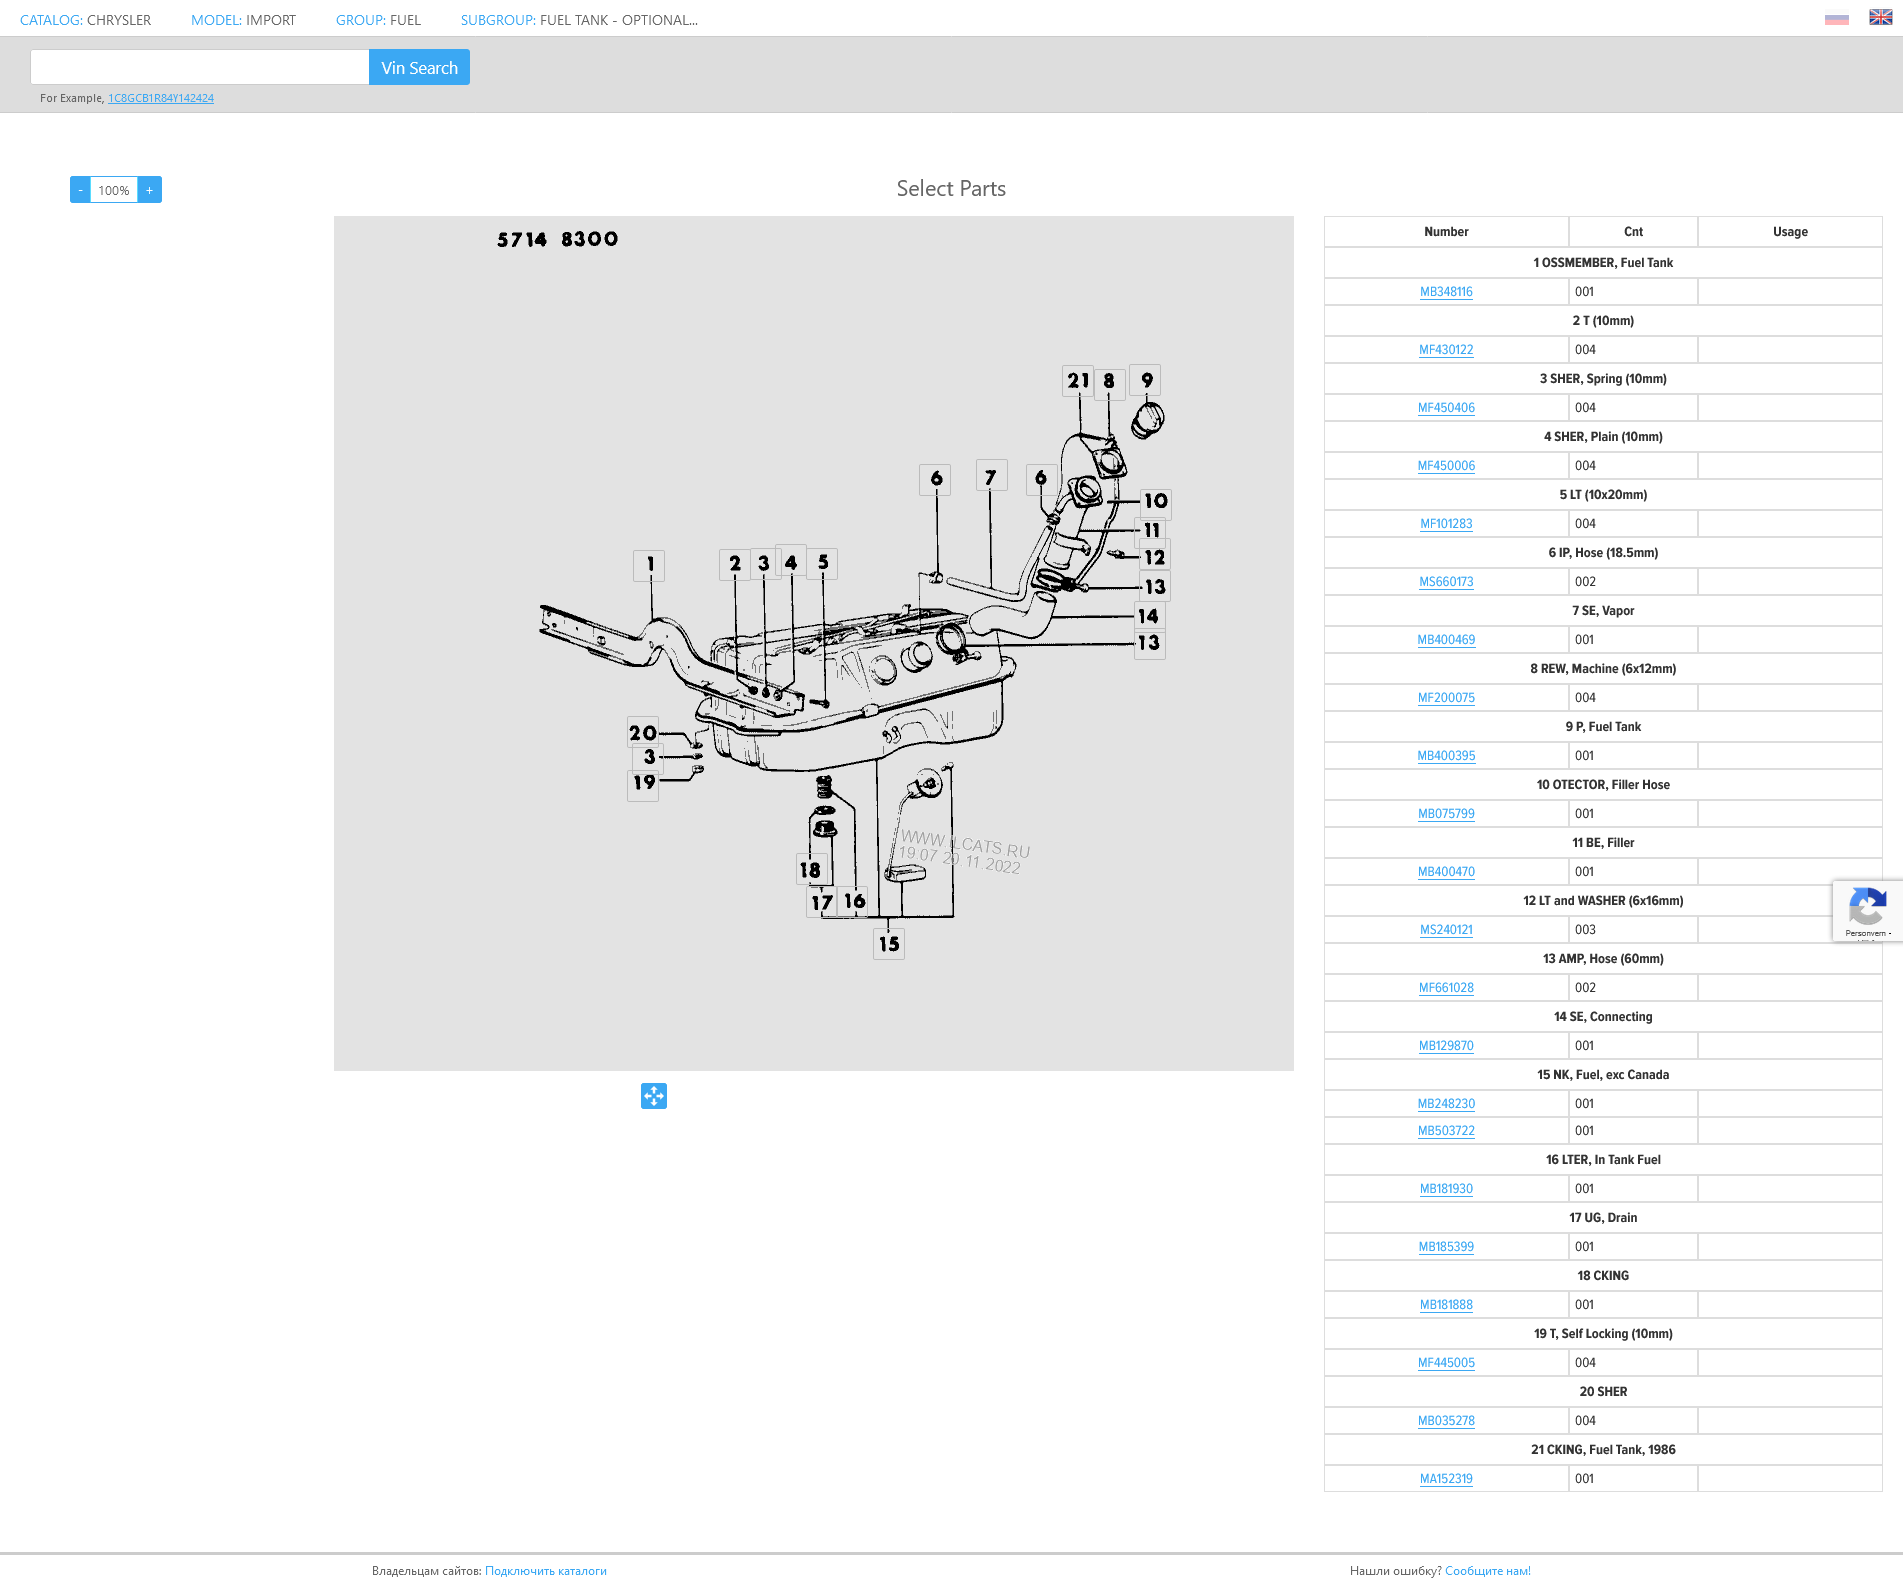
Task: Select callout number 1 in the diagram
Action: [649, 565]
